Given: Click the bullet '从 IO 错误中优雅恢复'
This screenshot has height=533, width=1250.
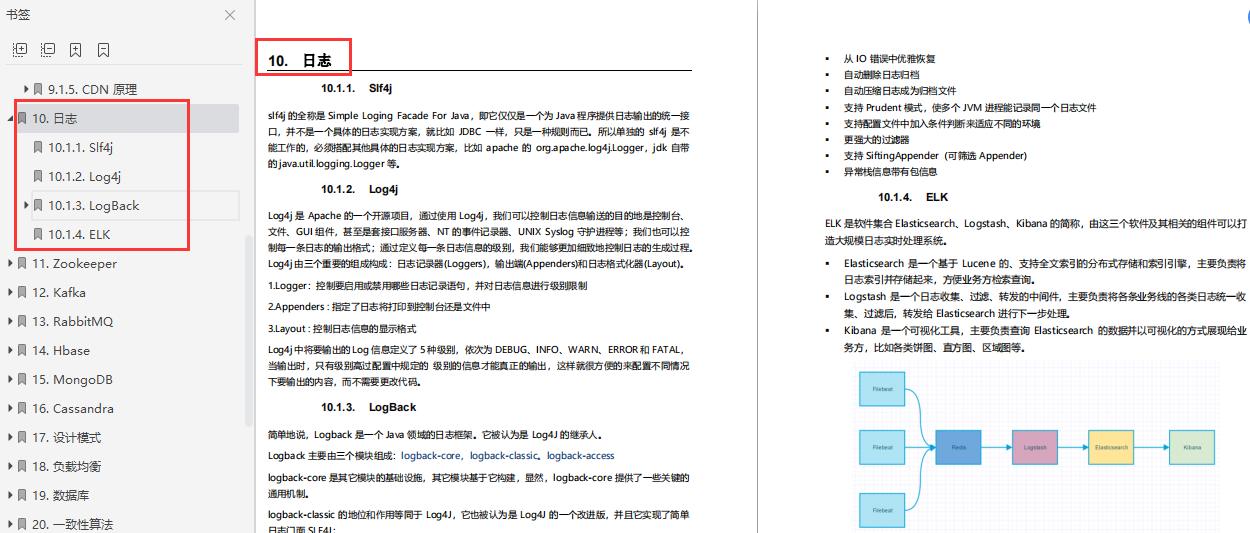Looking at the screenshot, I should pos(889,59).
